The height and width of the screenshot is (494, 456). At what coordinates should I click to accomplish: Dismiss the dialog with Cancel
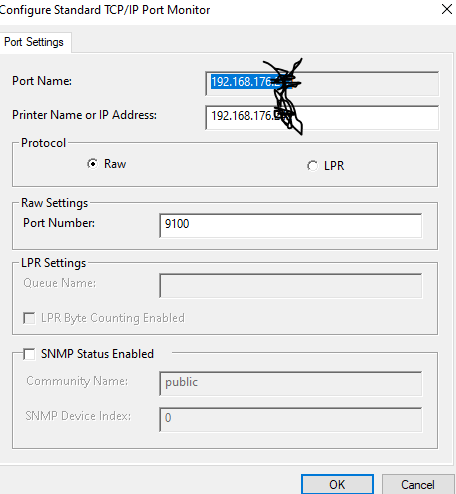coord(418,484)
